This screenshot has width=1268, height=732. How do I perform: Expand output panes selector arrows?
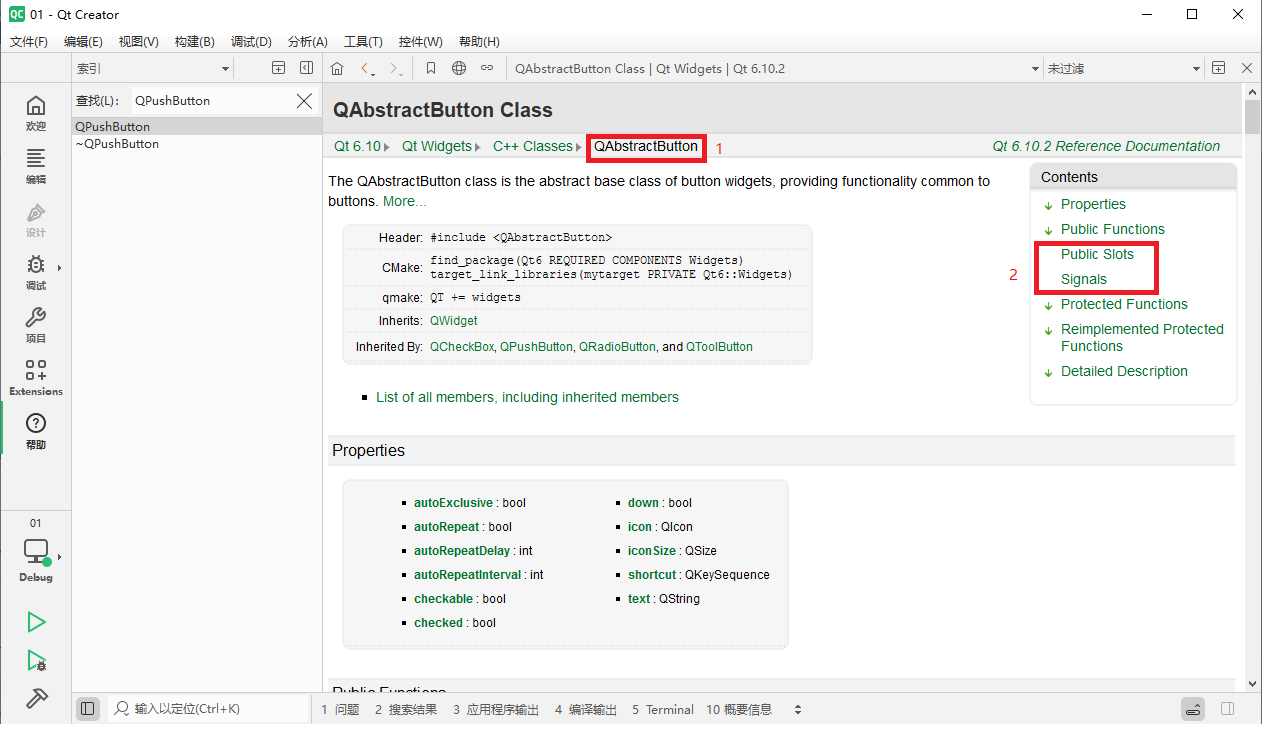(798, 709)
